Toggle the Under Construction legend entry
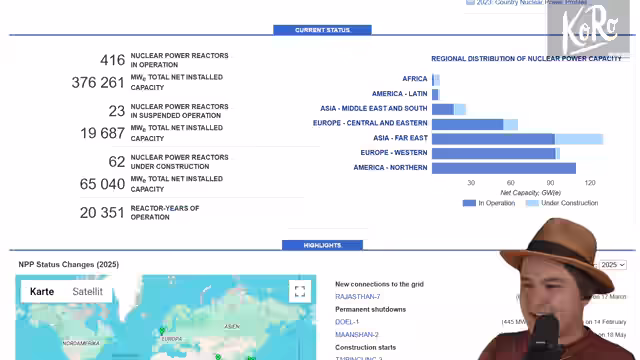Image resolution: width=640 pixels, height=360 pixels. 562,203
